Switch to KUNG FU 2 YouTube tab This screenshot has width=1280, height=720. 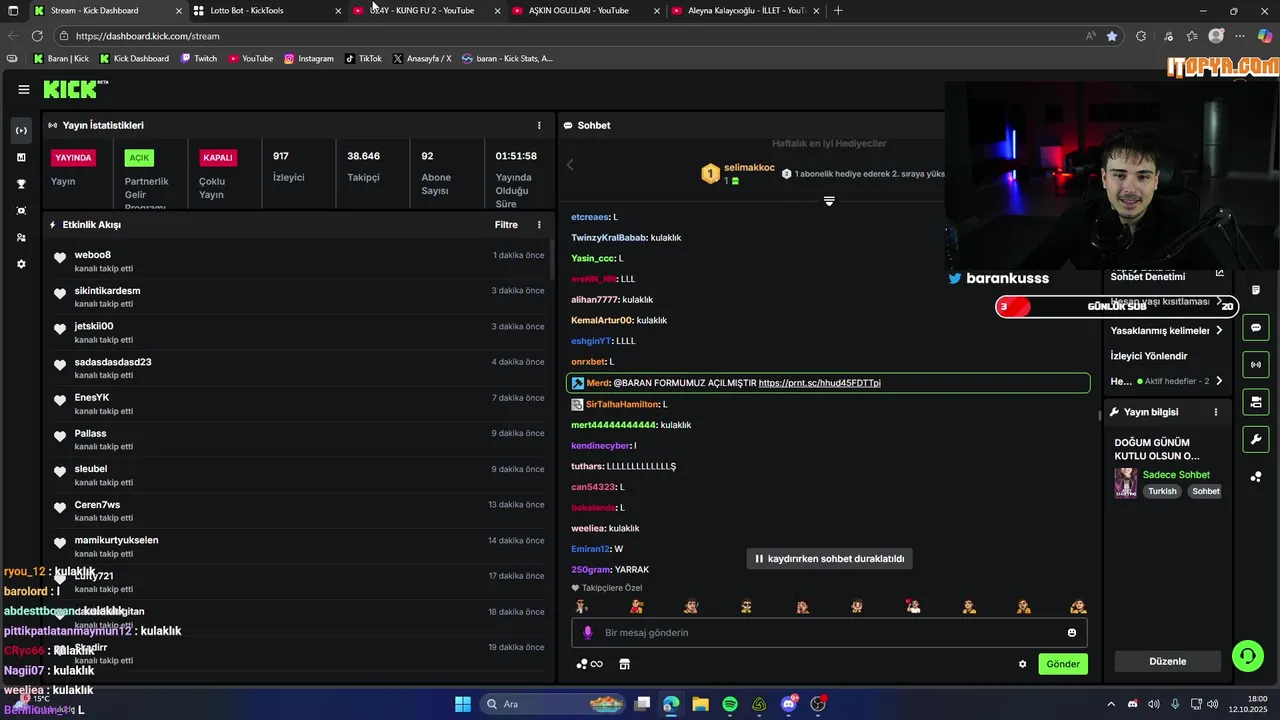(x=427, y=11)
